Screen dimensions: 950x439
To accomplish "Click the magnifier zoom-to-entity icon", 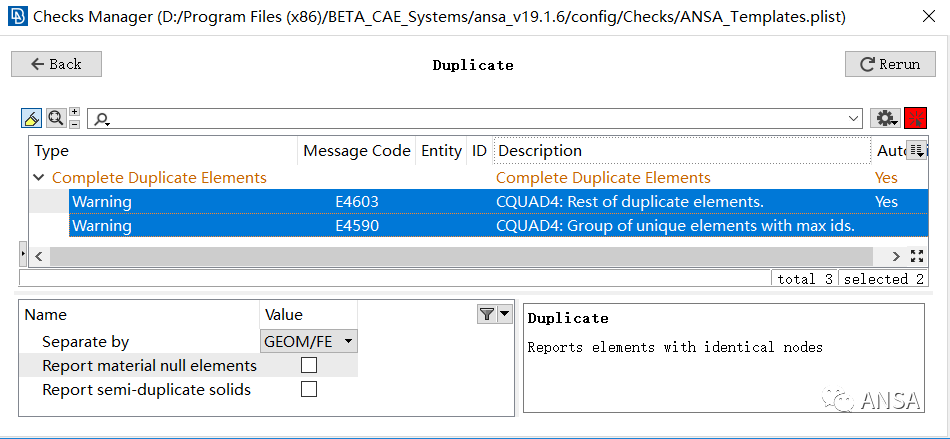I will pos(56,117).
